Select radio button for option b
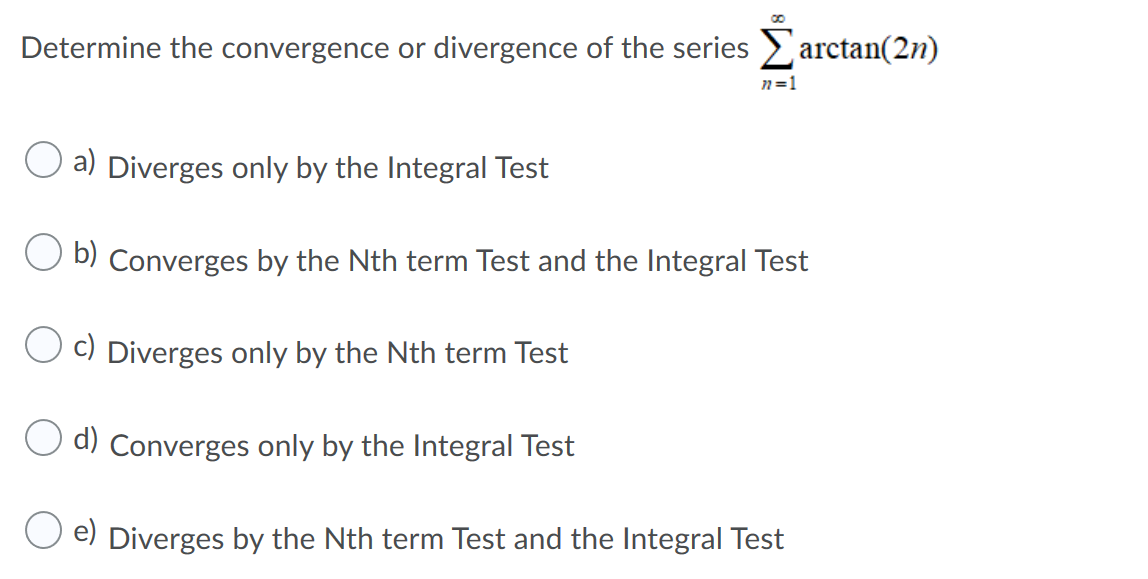Screen dimensions: 1148x579 coord(42,253)
